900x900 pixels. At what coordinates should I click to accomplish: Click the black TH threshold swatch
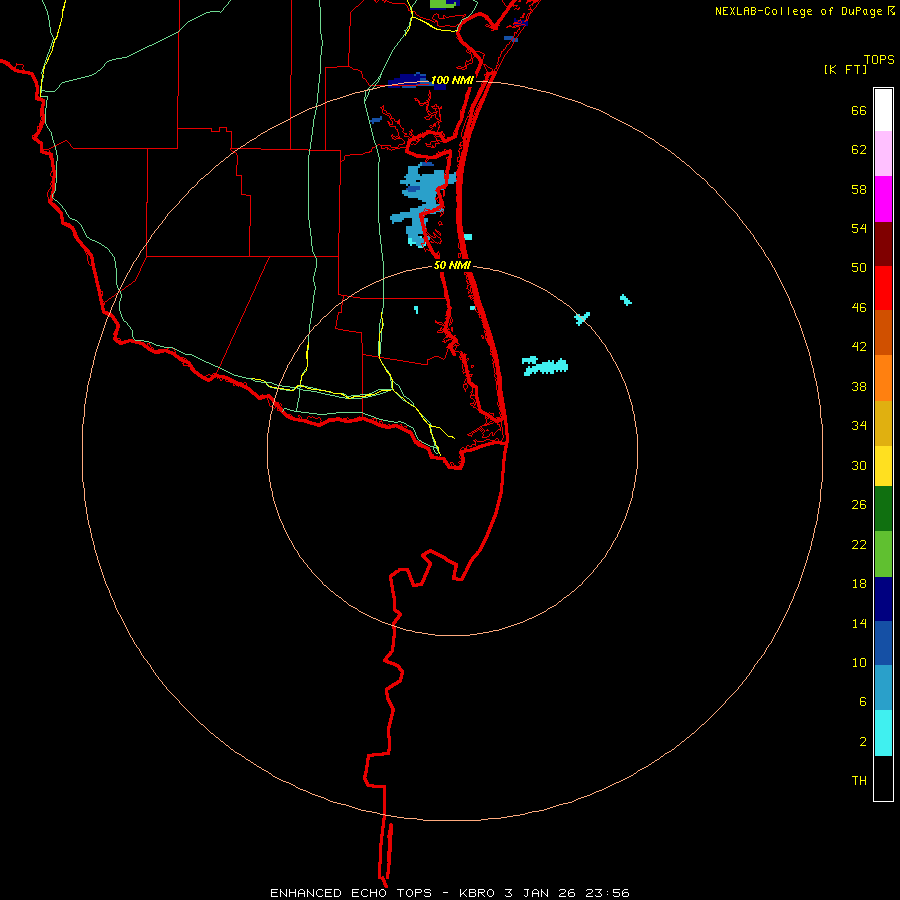tap(883, 778)
